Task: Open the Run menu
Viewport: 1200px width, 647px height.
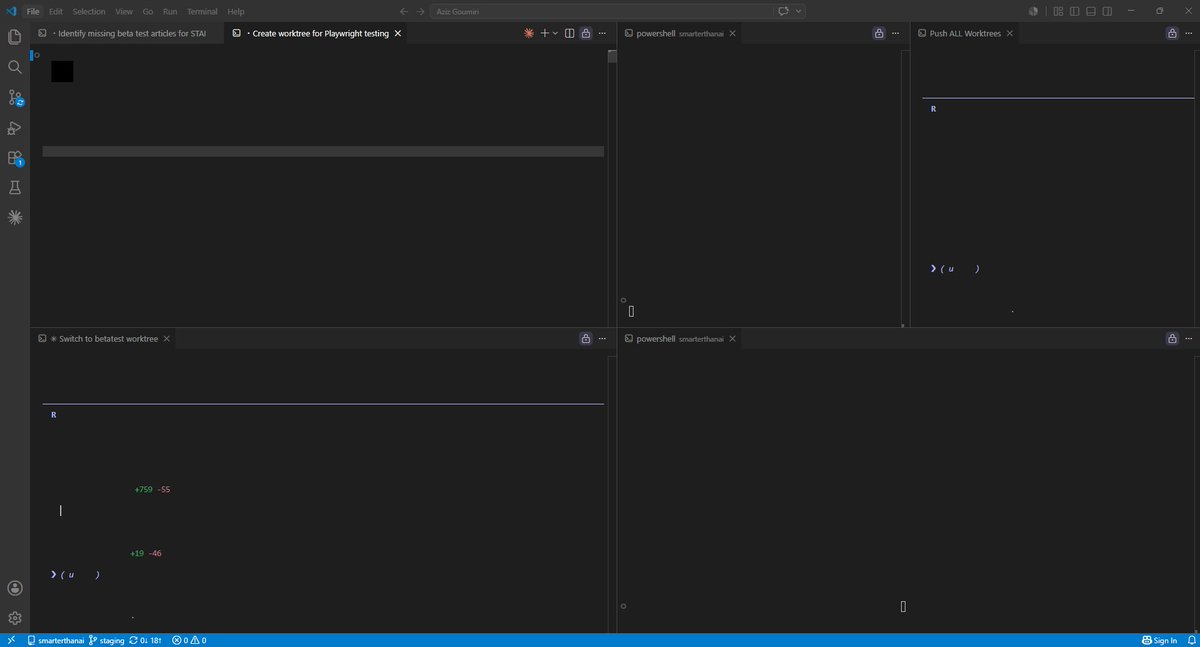Action: (170, 11)
